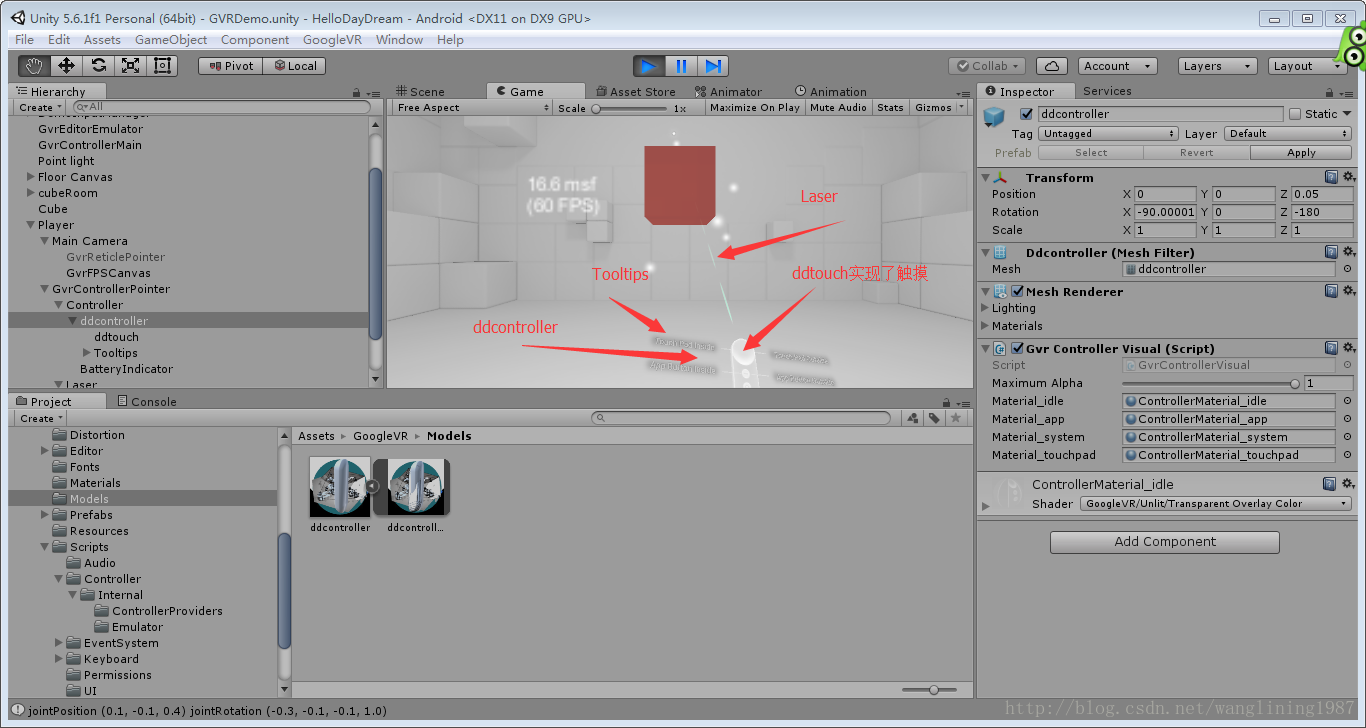
Task: Click the prefab Apply button
Action: [x=1301, y=153]
